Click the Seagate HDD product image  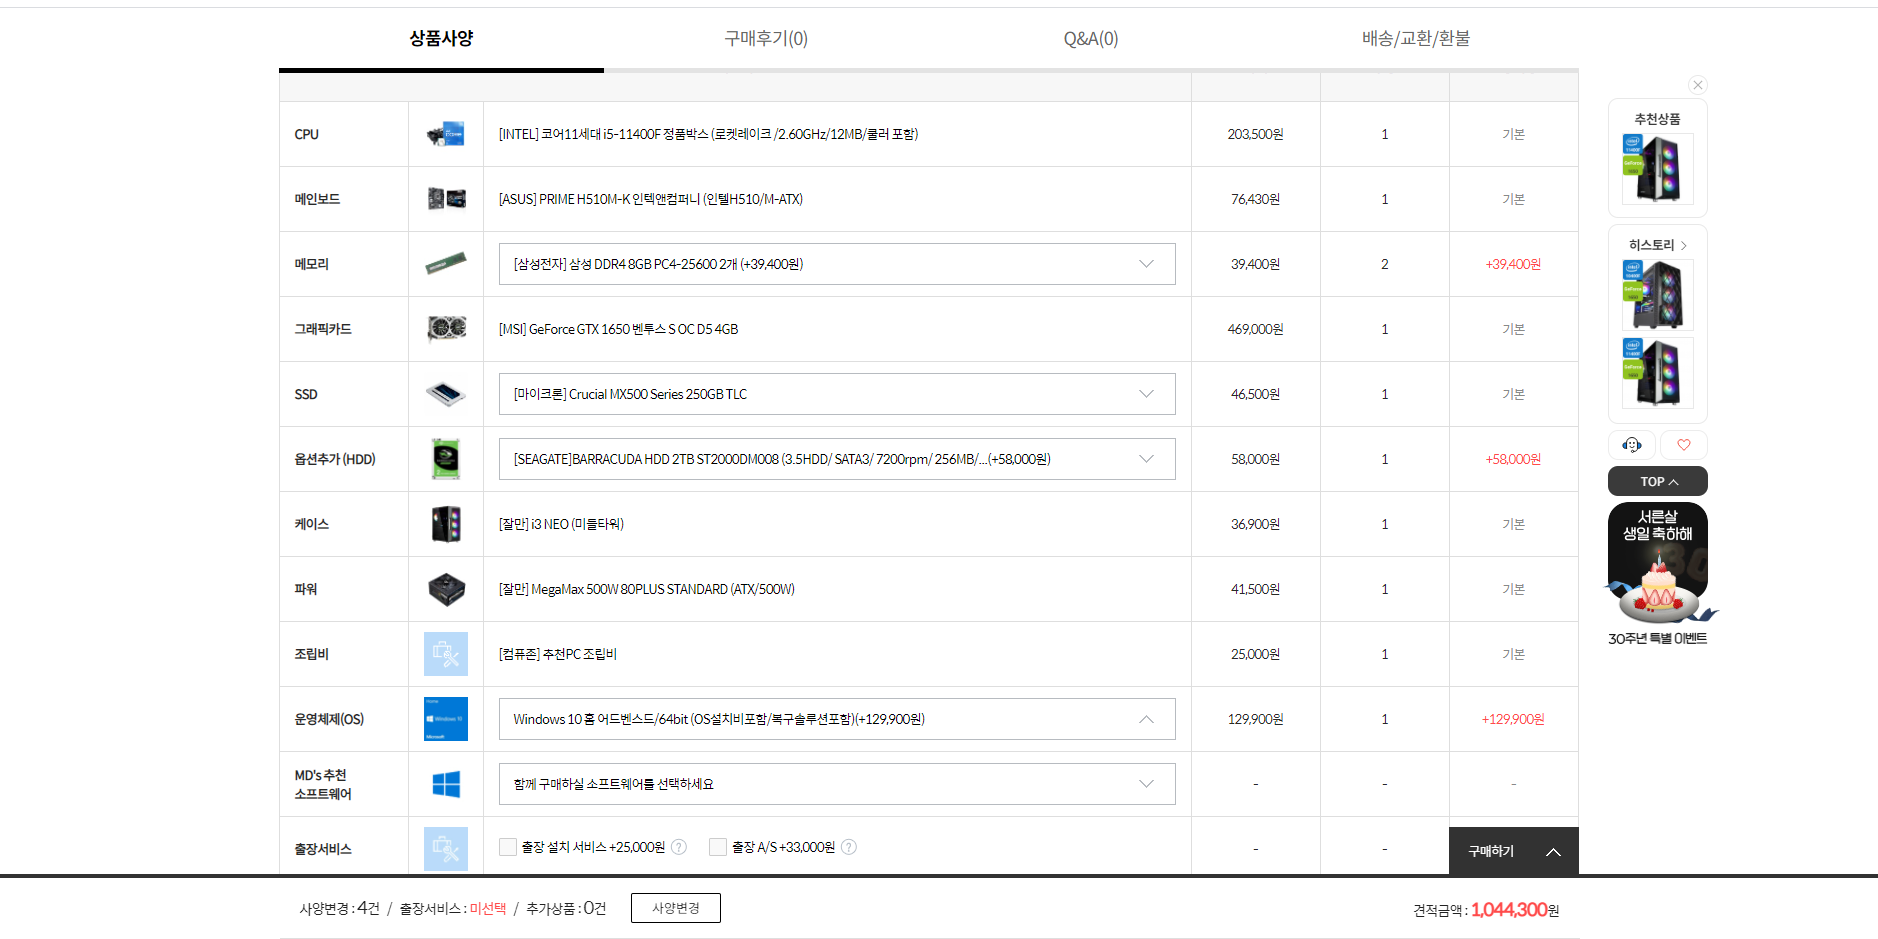[446, 459]
